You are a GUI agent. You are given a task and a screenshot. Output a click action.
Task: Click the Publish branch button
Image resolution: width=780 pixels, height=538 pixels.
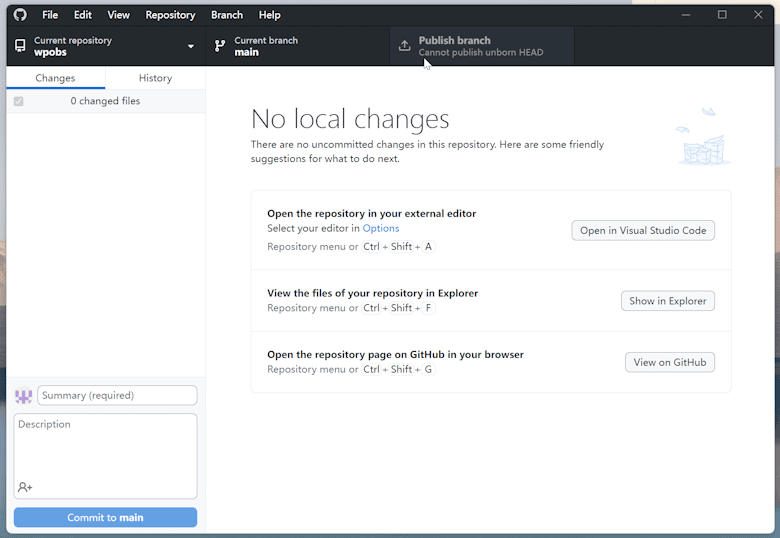coord(482,46)
